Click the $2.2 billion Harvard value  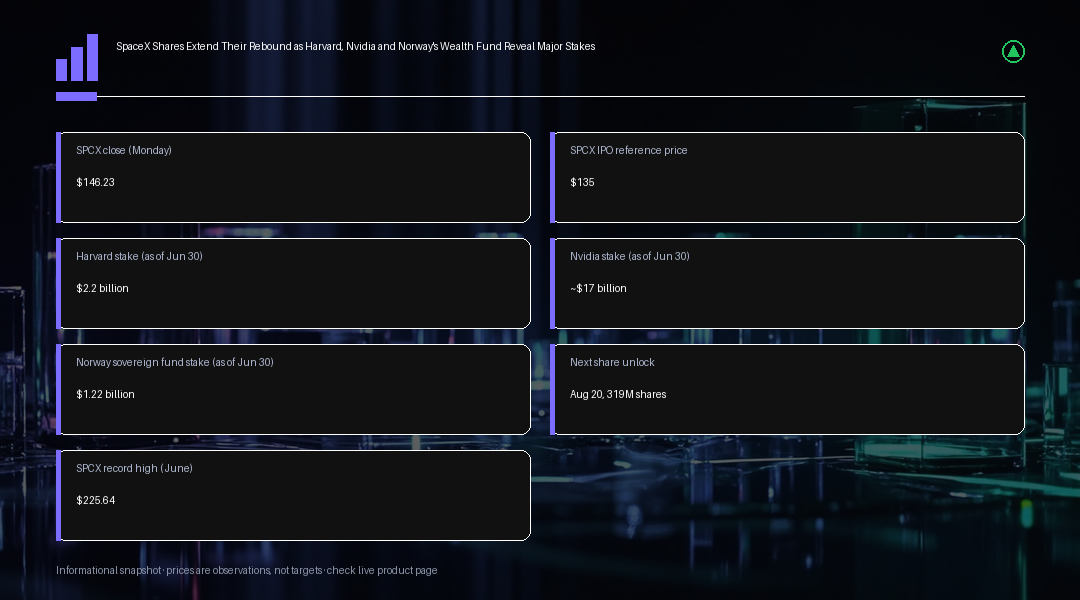tap(103, 289)
